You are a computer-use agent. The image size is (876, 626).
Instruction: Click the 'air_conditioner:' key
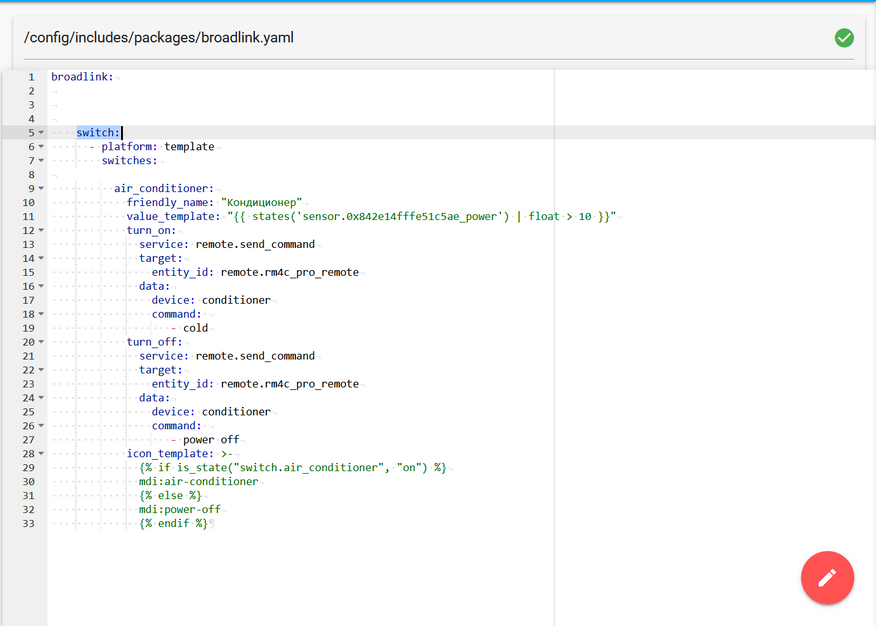click(x=164, y=188)
